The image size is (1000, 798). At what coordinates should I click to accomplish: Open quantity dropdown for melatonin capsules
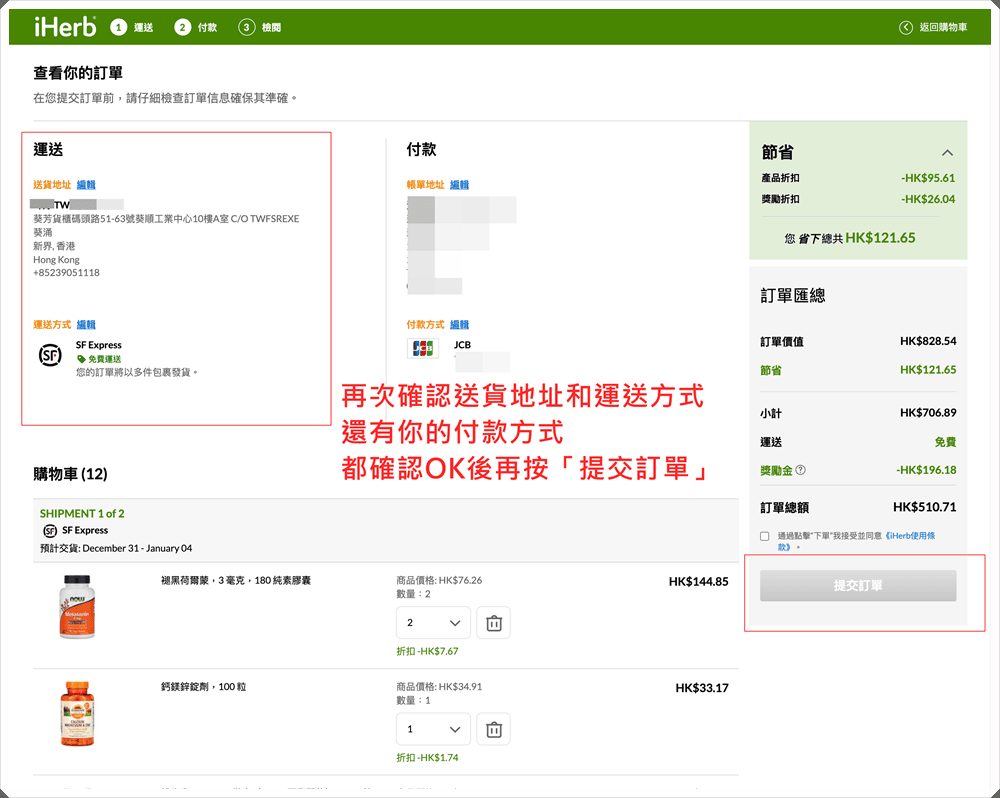[432, 623]
